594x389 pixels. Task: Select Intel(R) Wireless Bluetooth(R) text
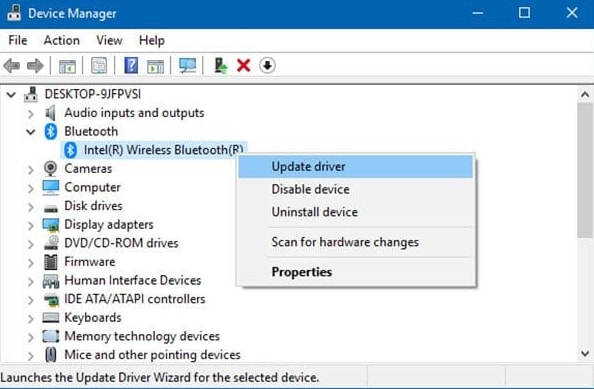pyautogui.click(x=164, y=150)
